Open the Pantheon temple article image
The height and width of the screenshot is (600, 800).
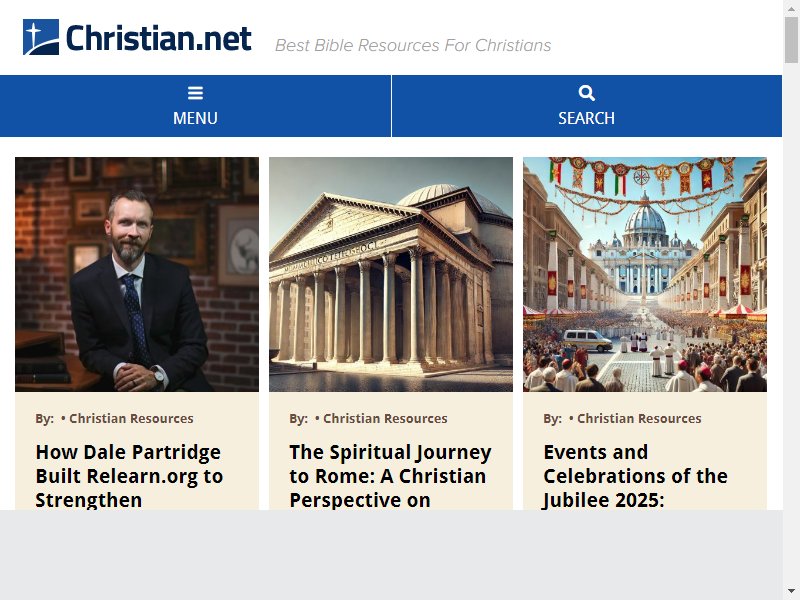coord(391,274)
